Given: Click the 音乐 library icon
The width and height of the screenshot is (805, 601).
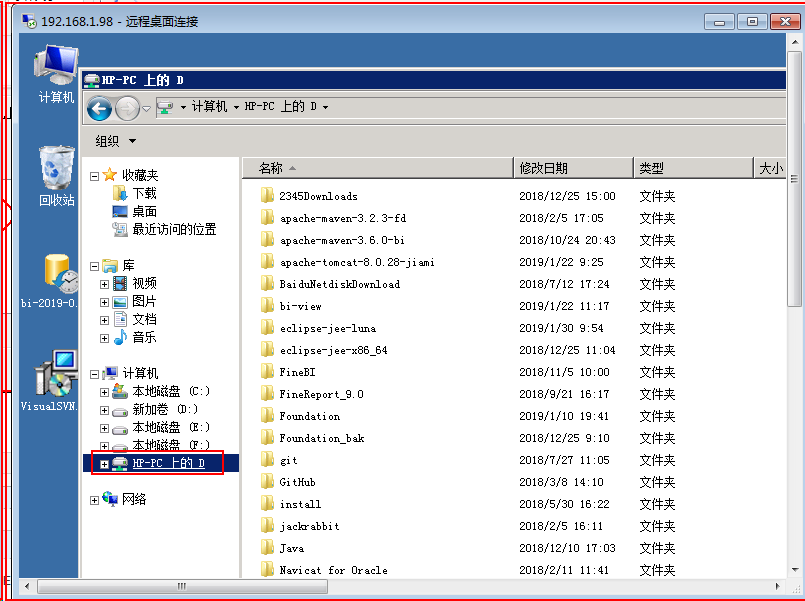Looking at the screenshot, I should point(120,337).
